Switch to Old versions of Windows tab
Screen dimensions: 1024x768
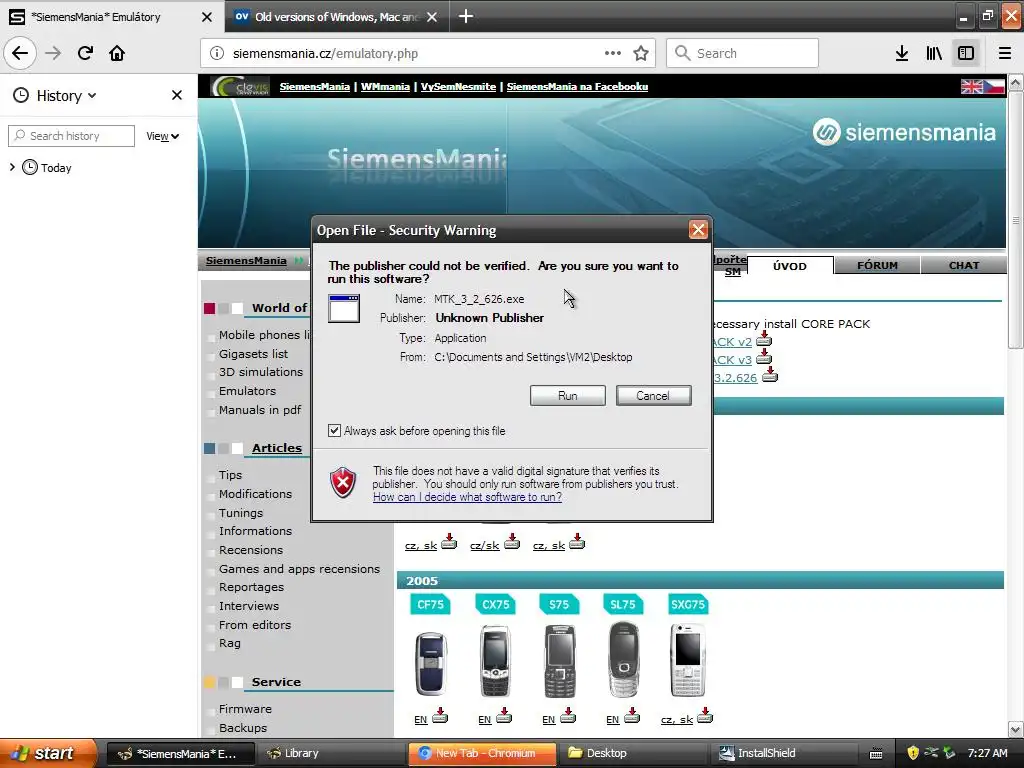click(x=336, y=17)
